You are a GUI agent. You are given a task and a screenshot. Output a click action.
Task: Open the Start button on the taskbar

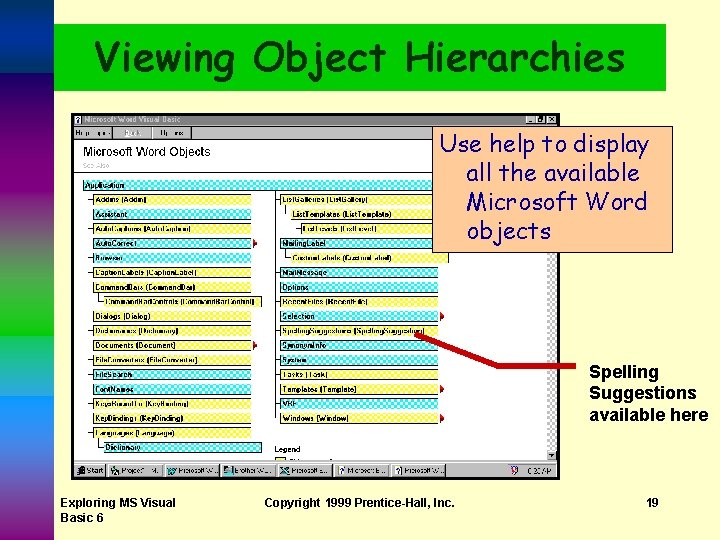point(90,470)
